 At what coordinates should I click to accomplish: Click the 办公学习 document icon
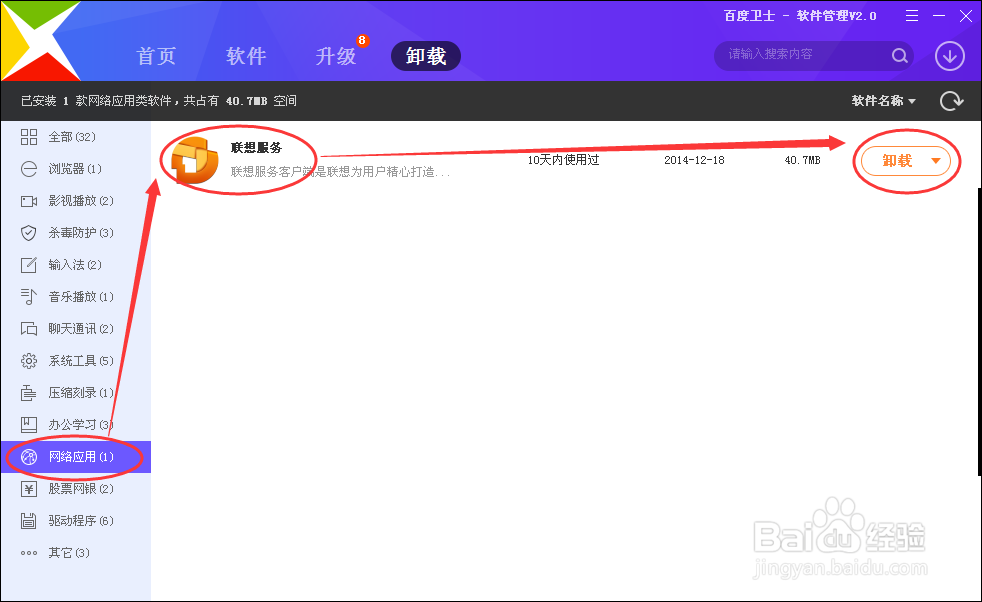29,425
